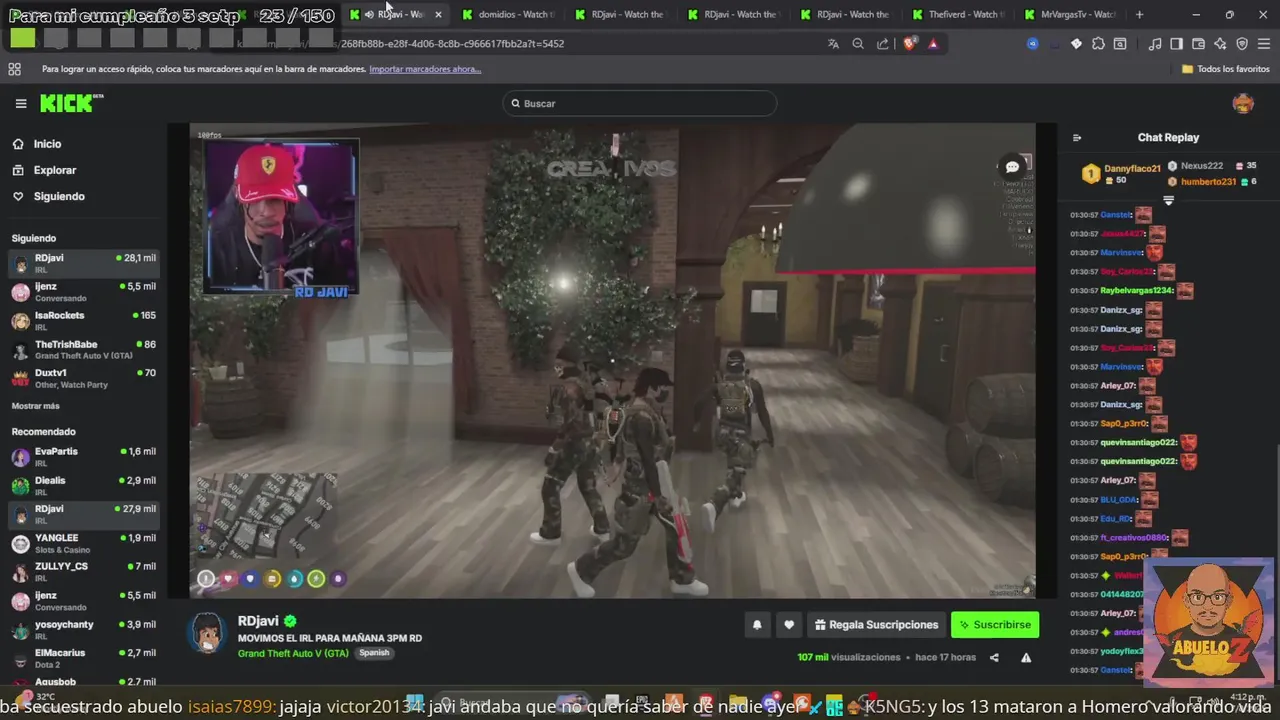Click Edu_RD username in chat
Viewport: 1280px width, 720px height.
click(x=1115, y=519)
